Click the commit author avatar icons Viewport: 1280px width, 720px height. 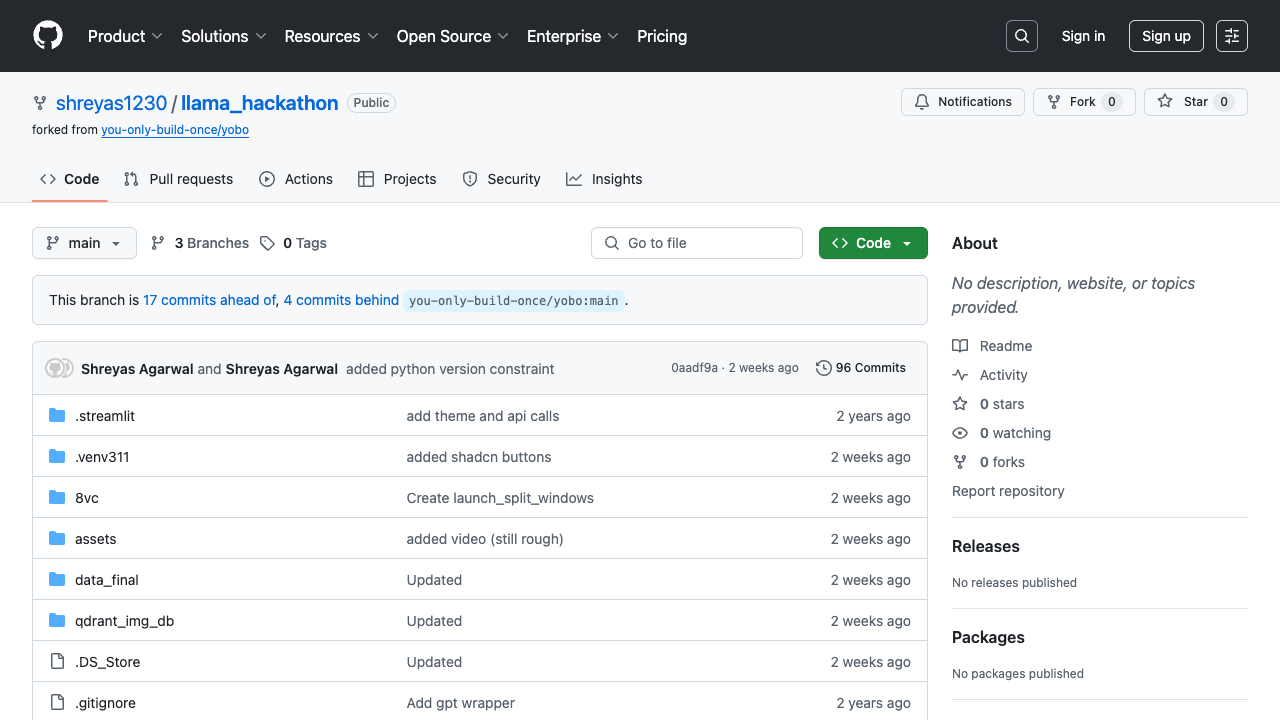pyautogui.click(x=60, y=368)
